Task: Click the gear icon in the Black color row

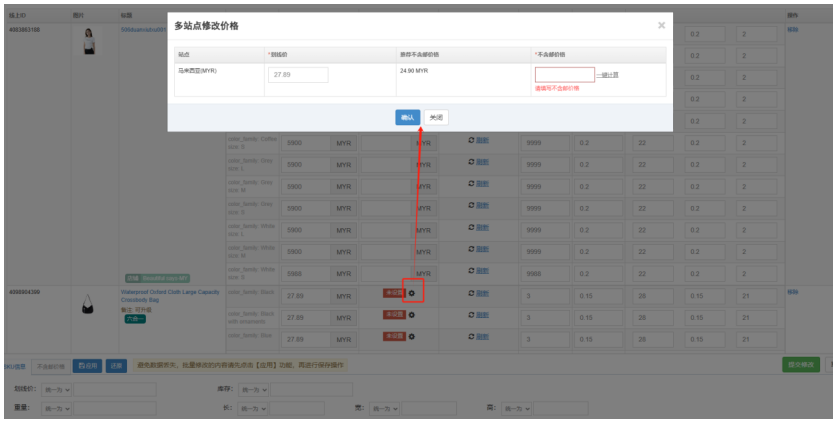Action: click(x=412, y=293)
